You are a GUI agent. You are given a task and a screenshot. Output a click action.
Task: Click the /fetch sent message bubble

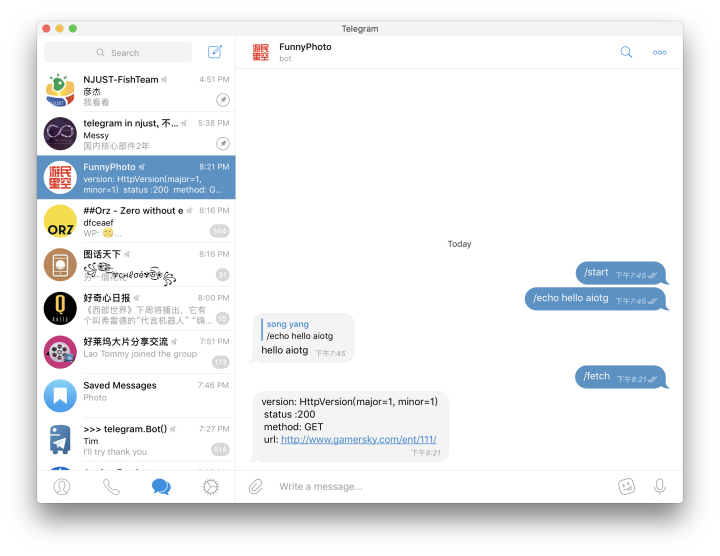[x=620, y=377]
